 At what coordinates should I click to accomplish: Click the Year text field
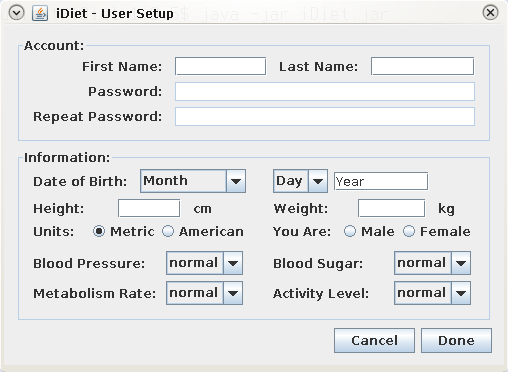pyautogui.click(x=381, y=181)
